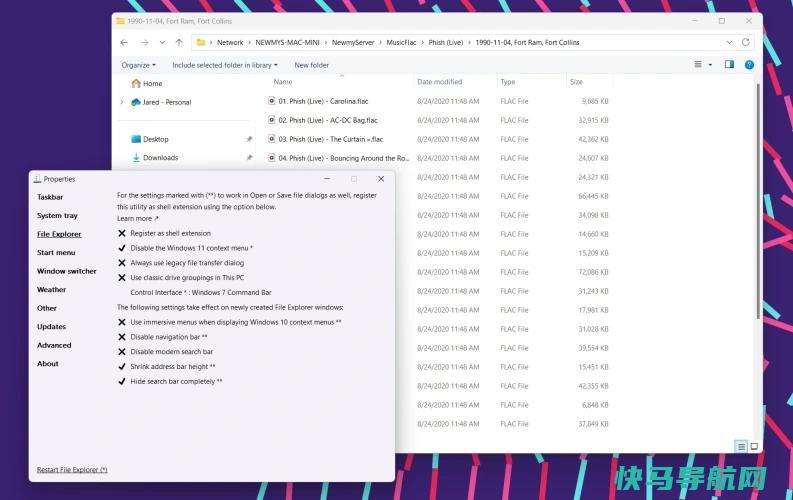Click MusicFlac breadcrumb segment
Image resolution: width=793 pixels, height=500 pixels.
coord(401,42)
